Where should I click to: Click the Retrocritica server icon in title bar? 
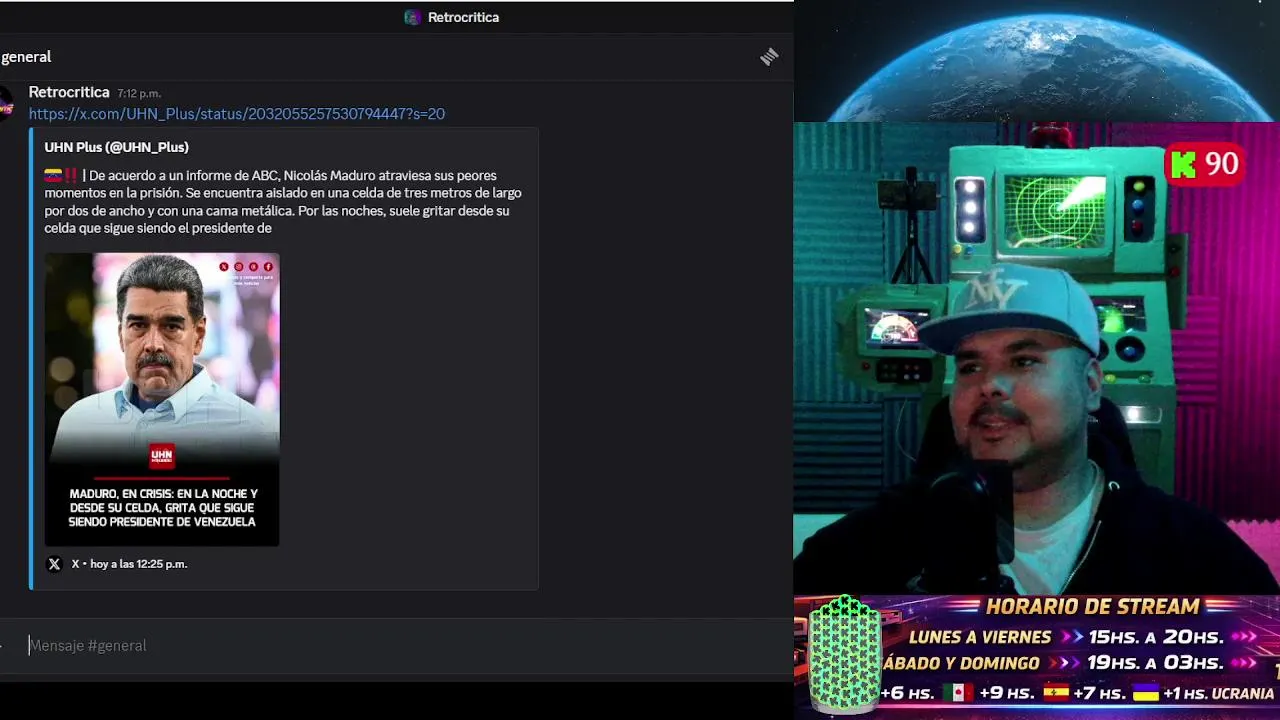pyautogui.click(x=412, y=17)
